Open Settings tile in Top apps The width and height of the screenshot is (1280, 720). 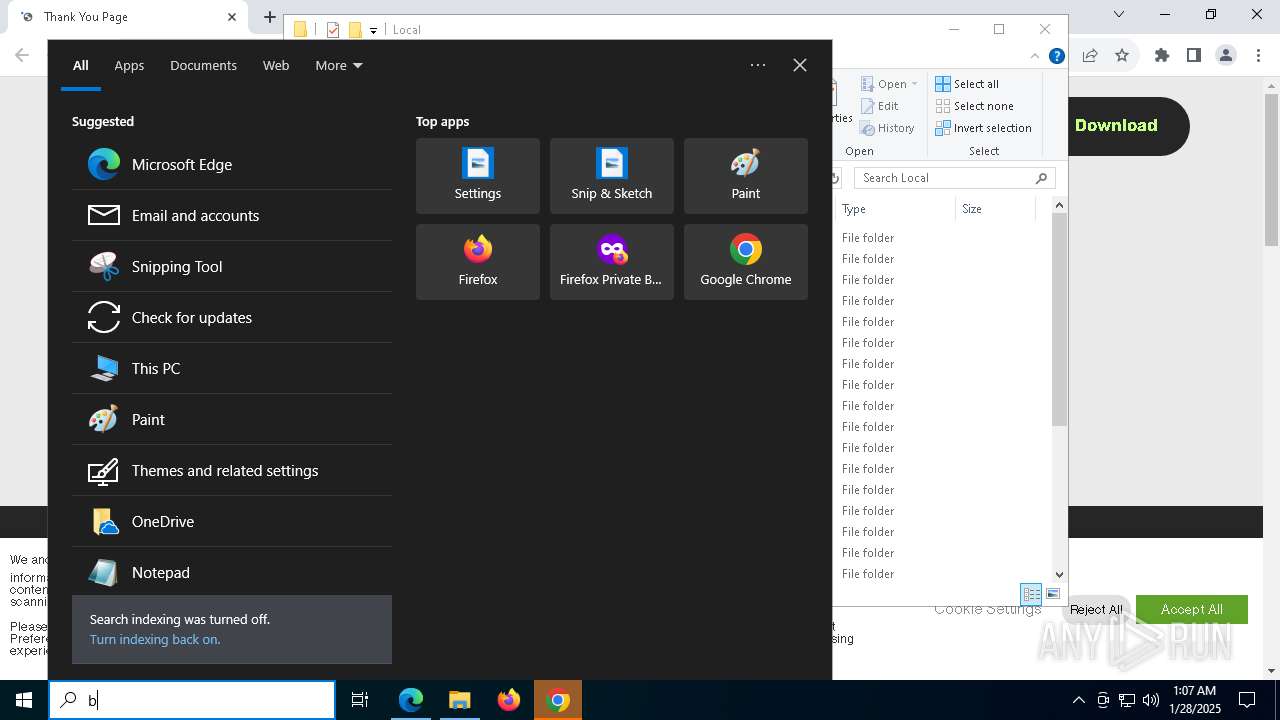click(478, 176)
